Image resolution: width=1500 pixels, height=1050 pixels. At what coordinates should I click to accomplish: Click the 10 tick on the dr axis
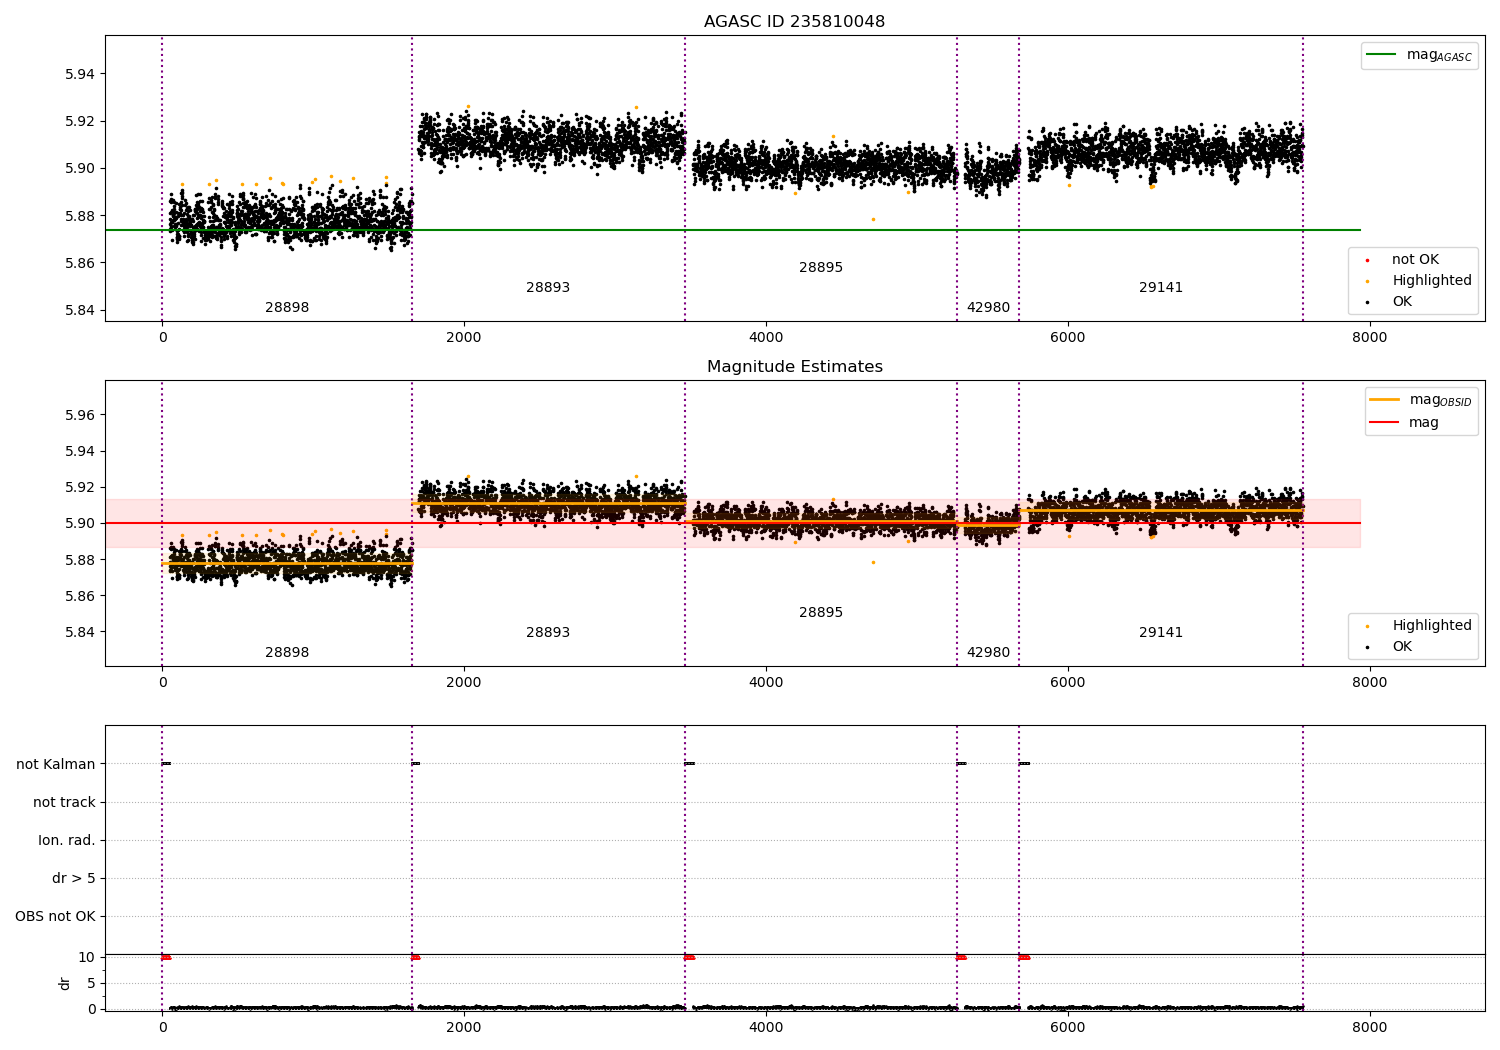pos(86,957)
